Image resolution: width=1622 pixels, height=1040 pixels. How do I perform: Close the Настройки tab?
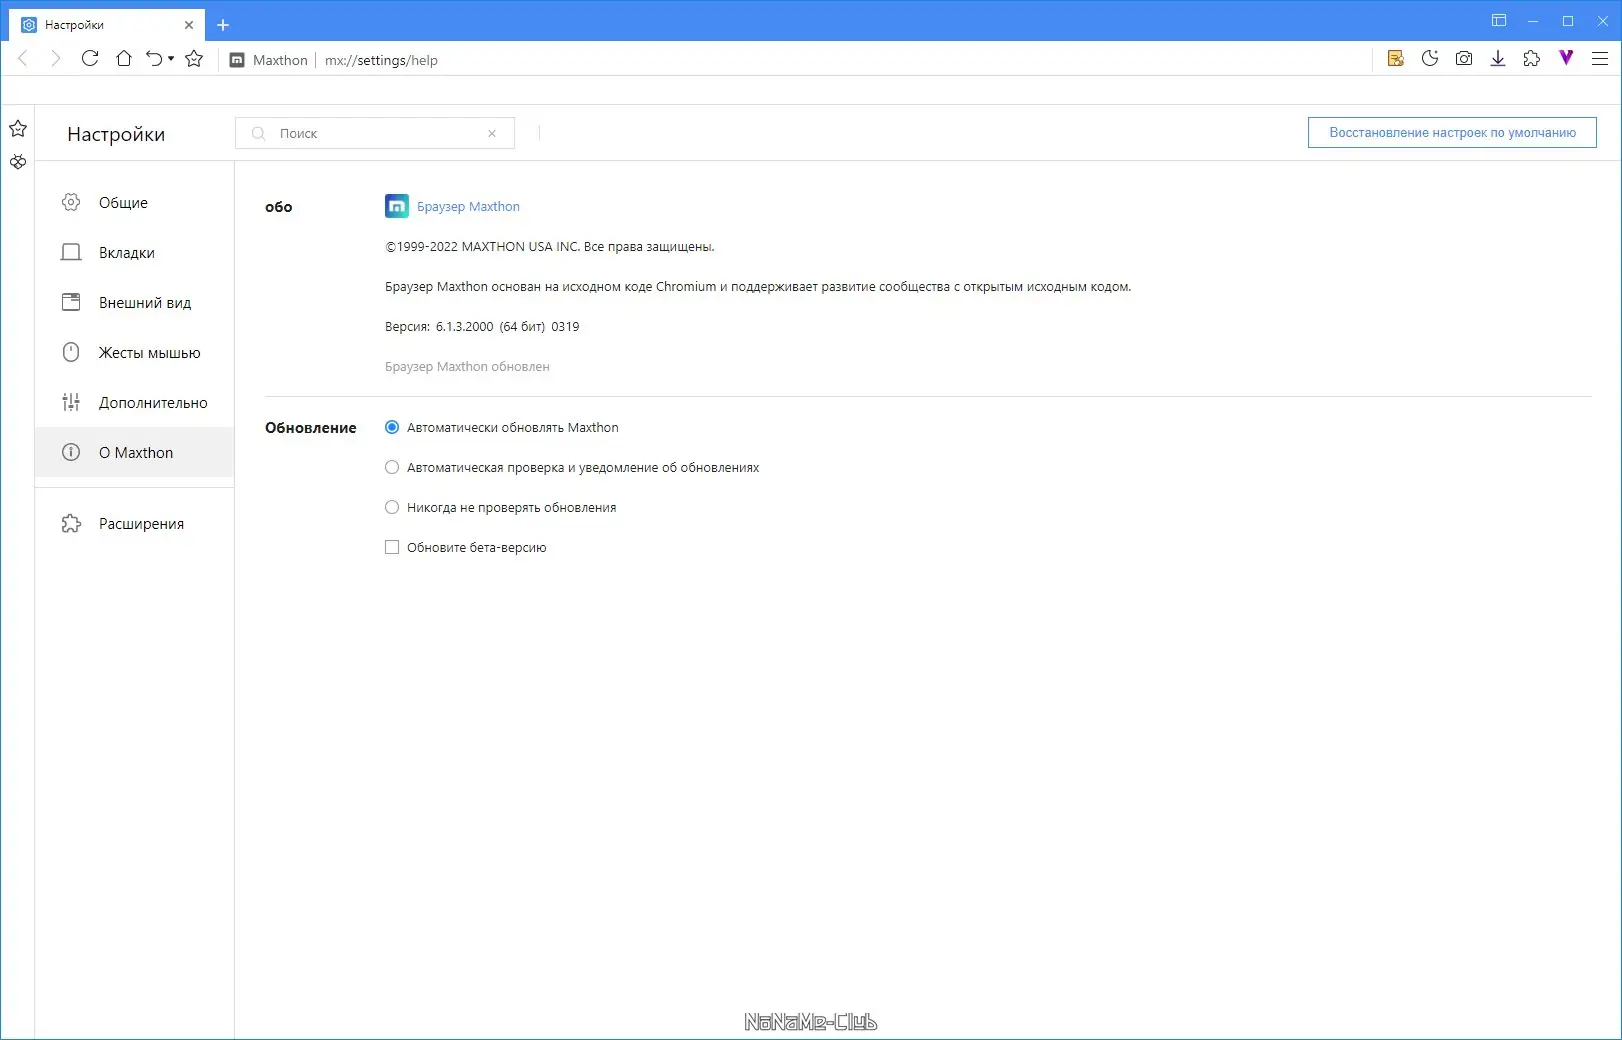pos(189,25)
